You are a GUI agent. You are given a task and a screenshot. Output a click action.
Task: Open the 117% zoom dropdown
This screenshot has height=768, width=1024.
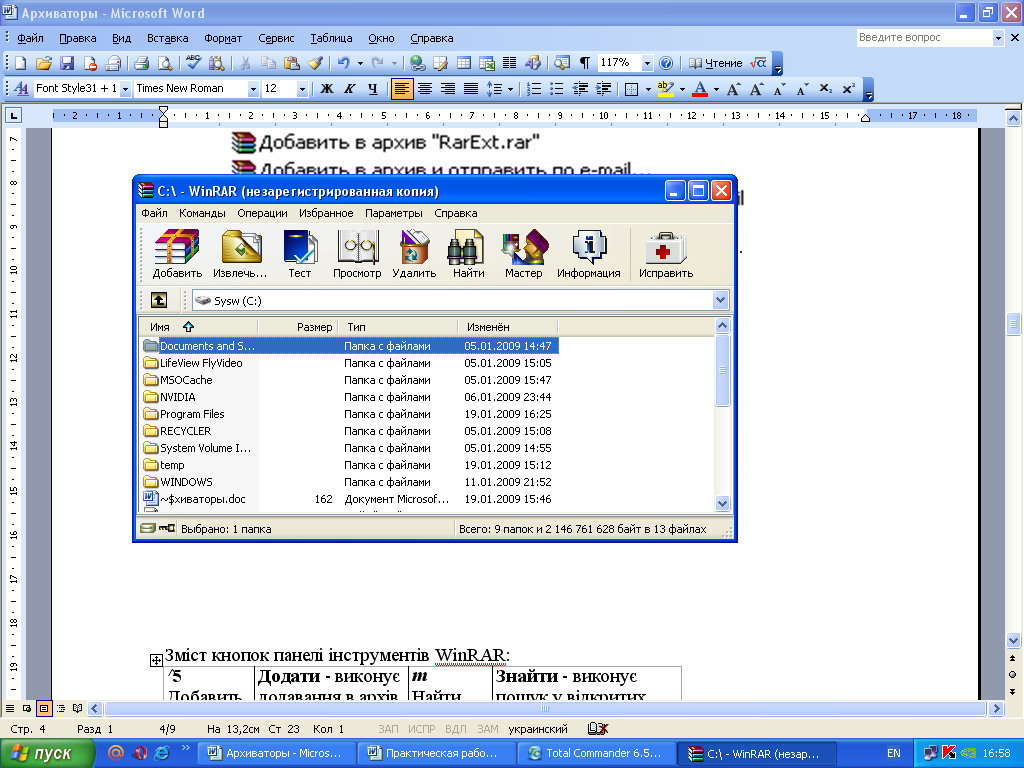(647, 63)
